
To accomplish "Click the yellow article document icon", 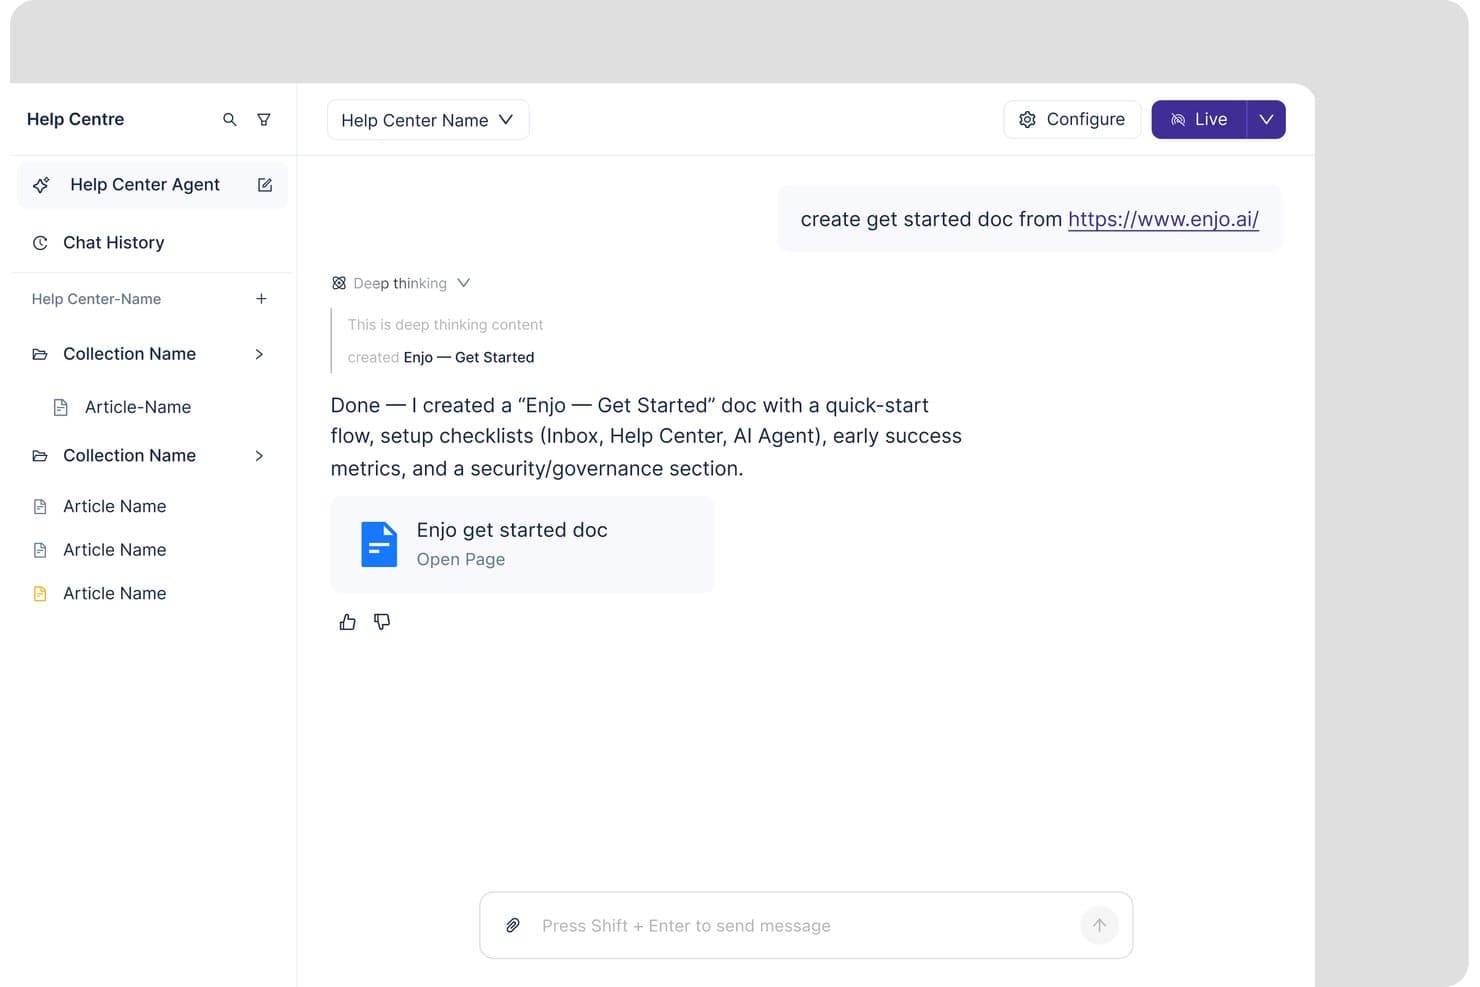I will (40, 594).
